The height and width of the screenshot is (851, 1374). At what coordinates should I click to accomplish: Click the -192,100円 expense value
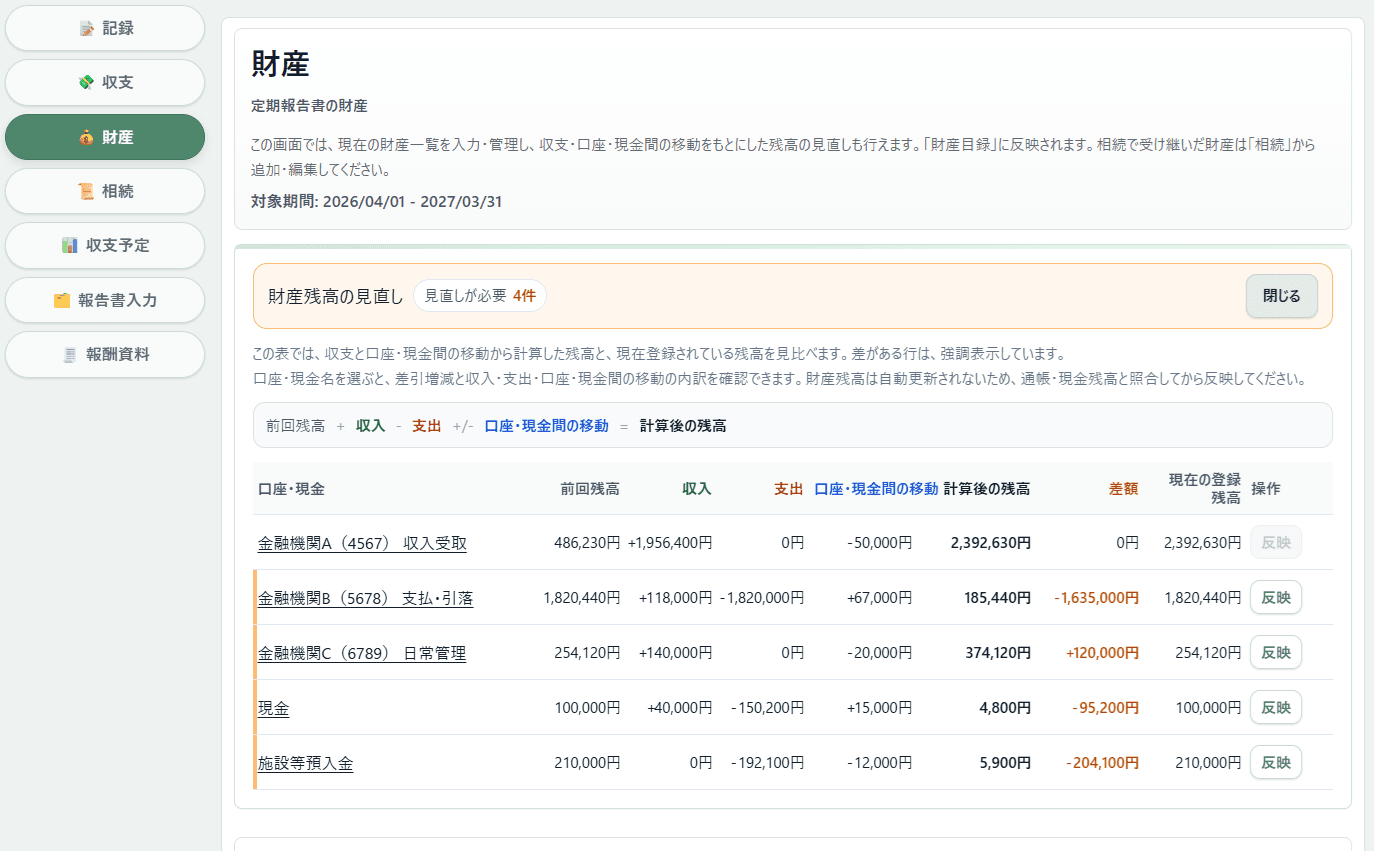pyautogui.click(x=768, y=763)
